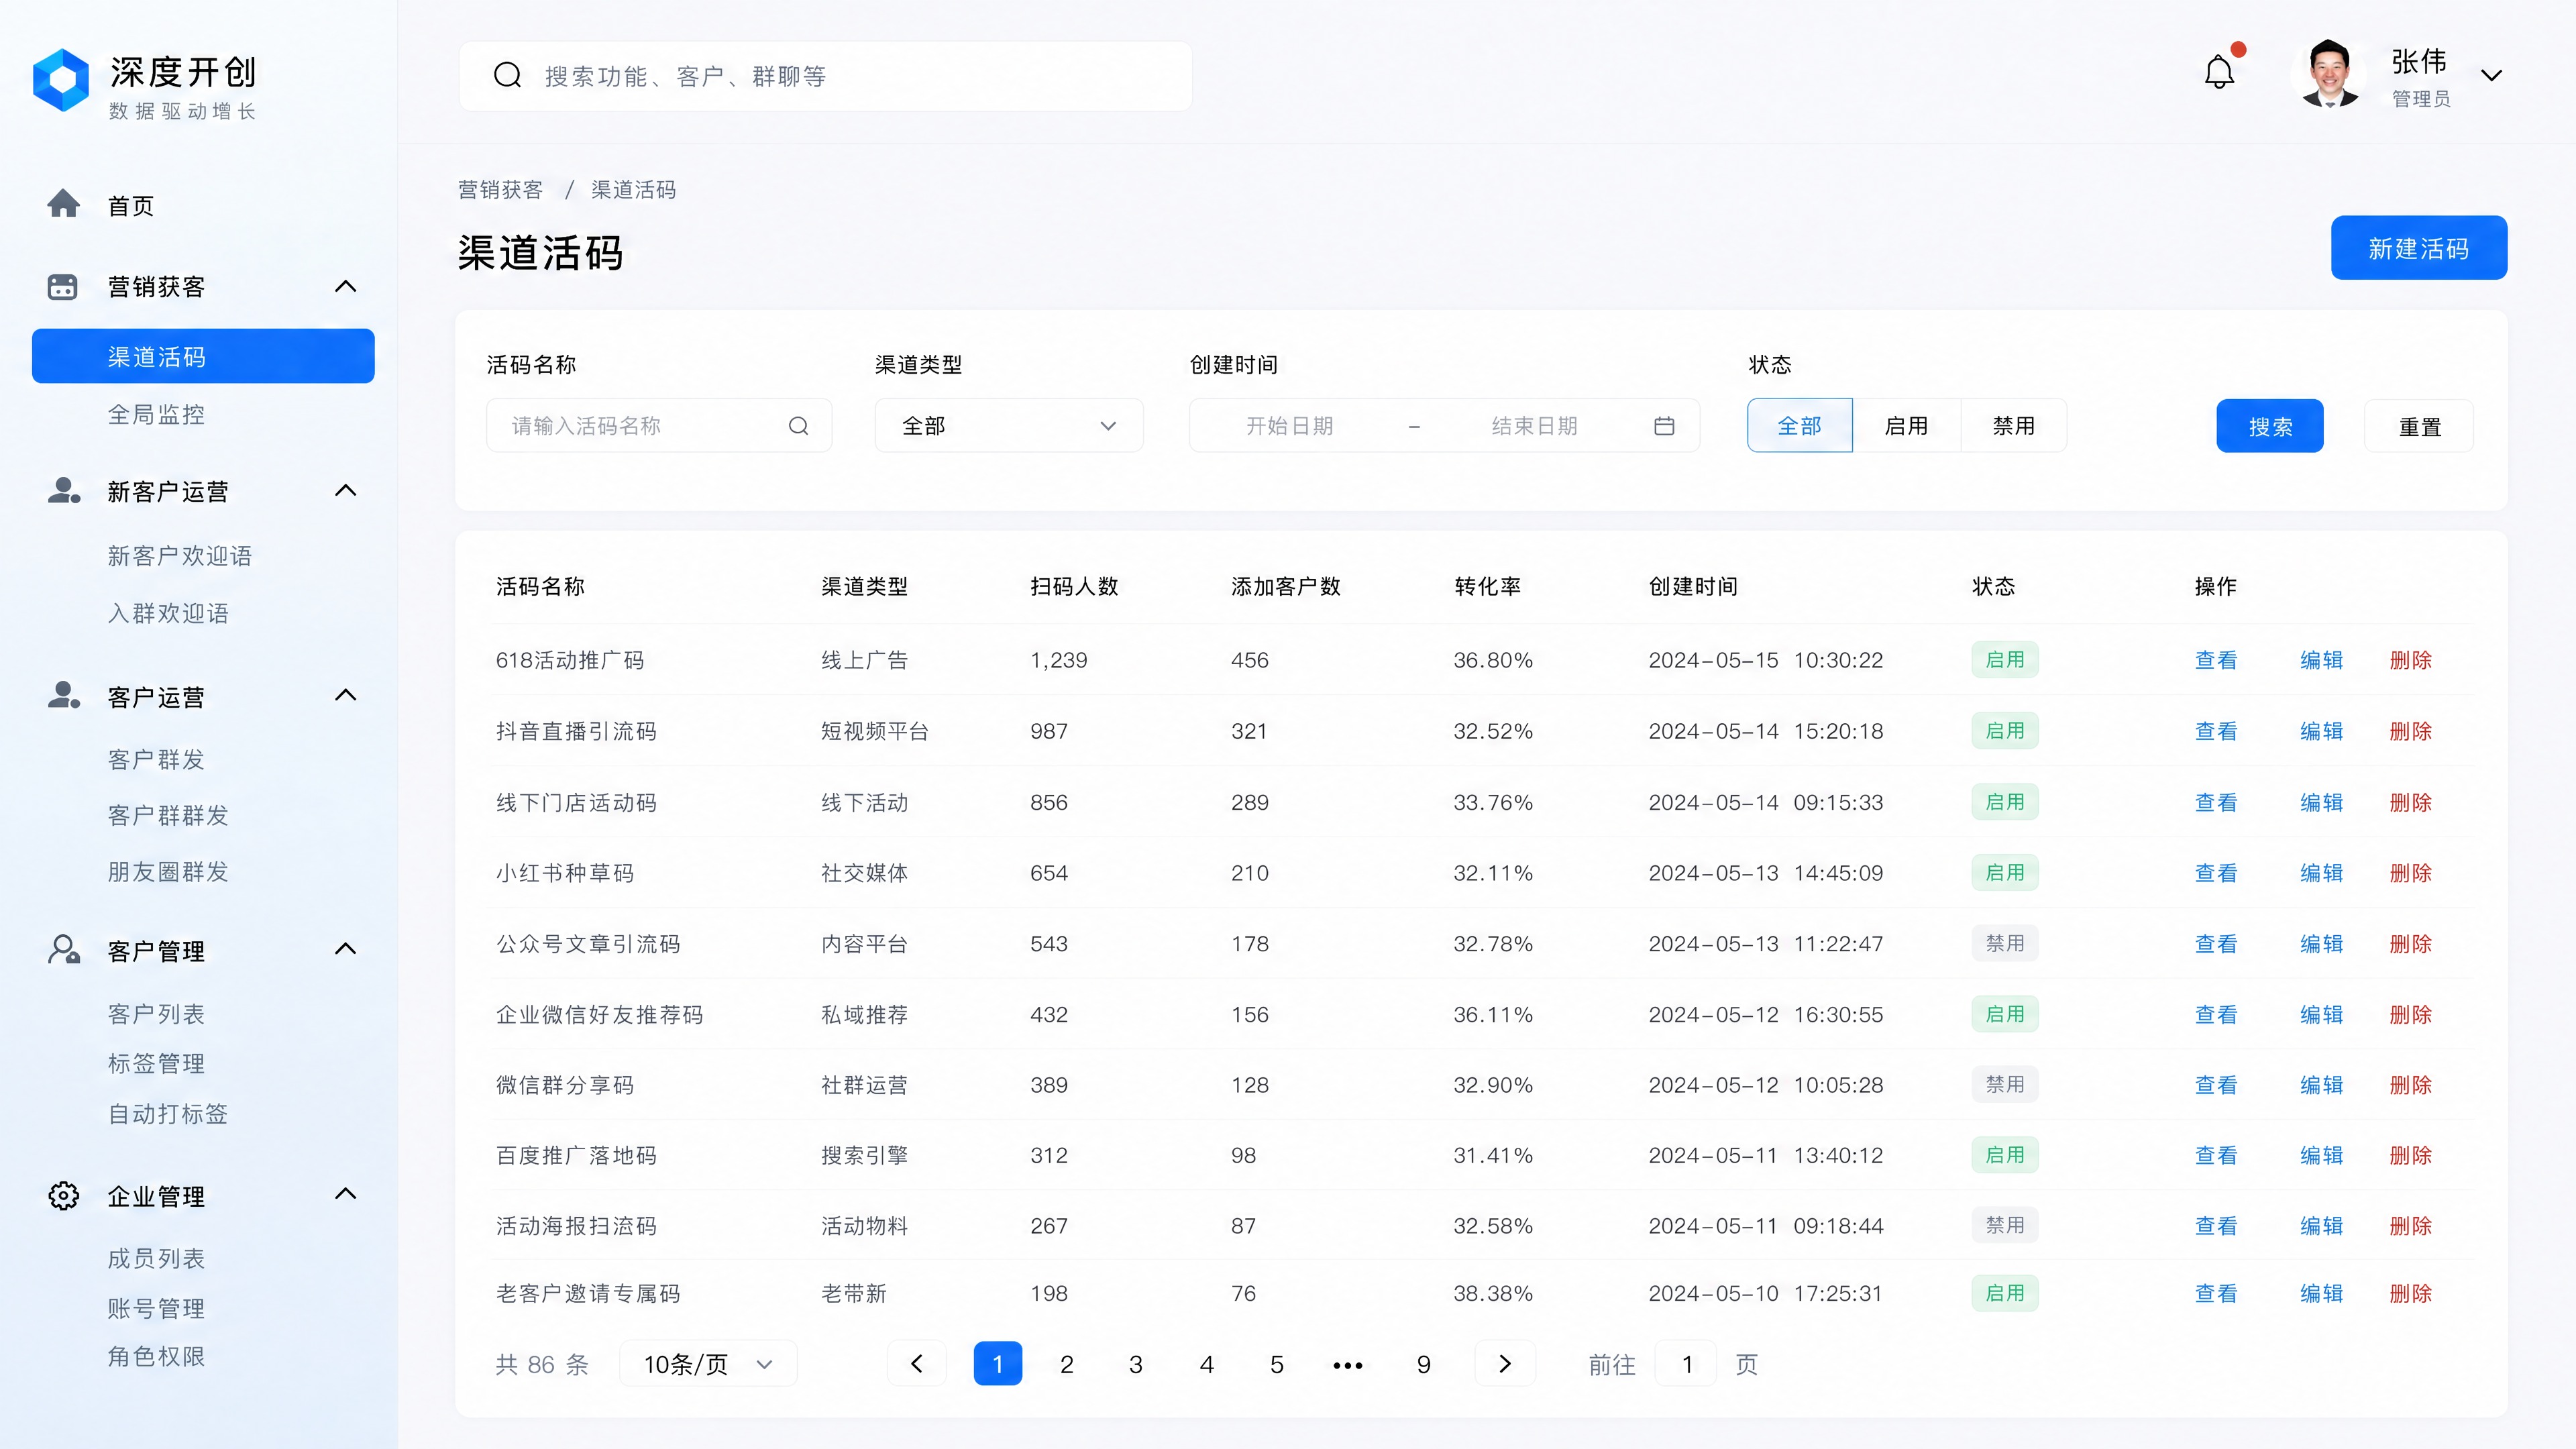Open 全局监控 menu item
Screen dimensions: 2576x1449
coord(157,414)
